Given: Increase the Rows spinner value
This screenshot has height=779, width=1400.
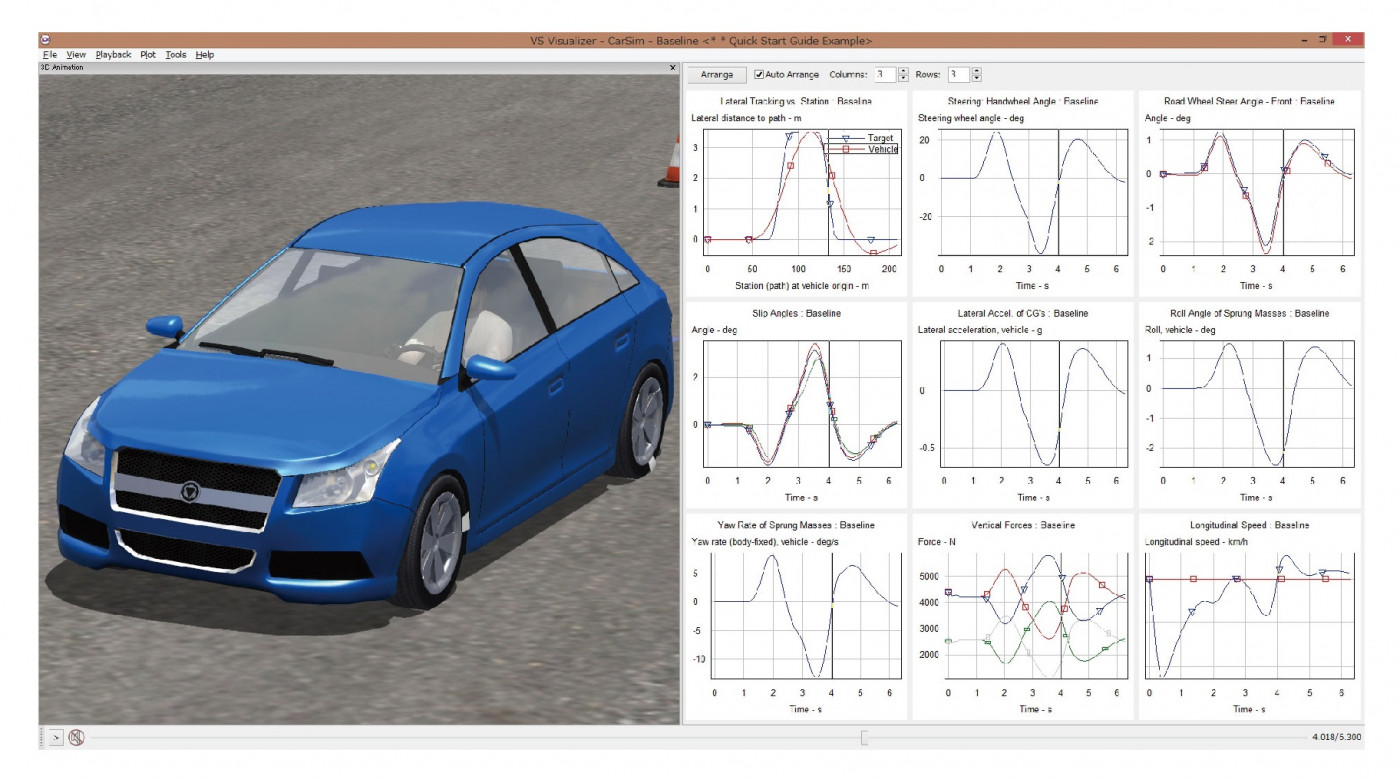Looking at the screenshot, I should click(977, 71).
